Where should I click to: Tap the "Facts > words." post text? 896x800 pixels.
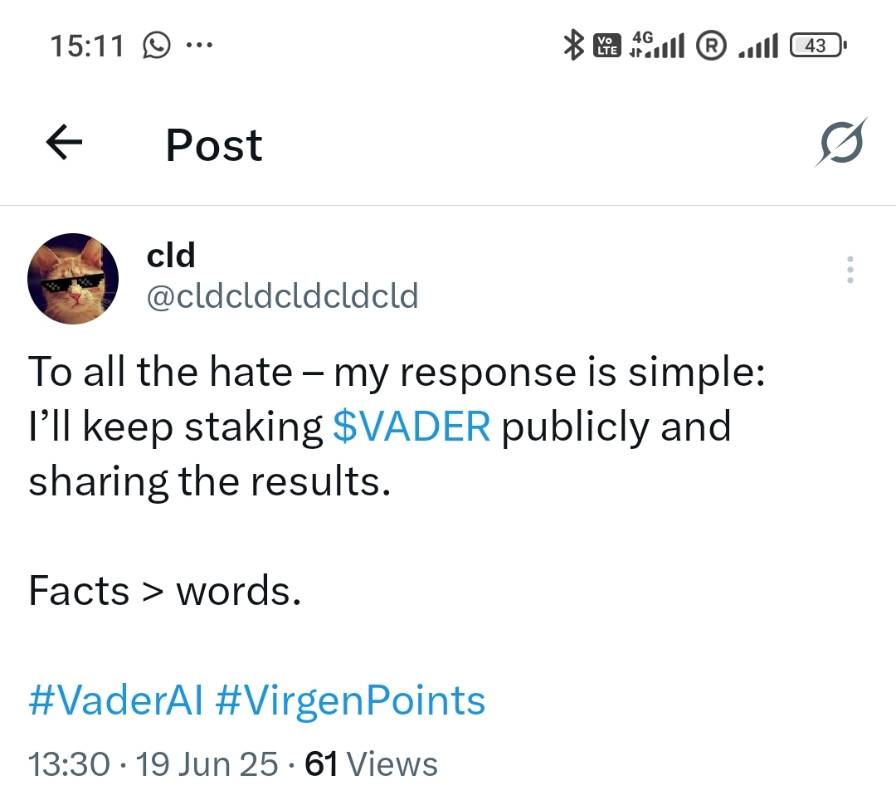pyautogui.click(x=165, y=592)
